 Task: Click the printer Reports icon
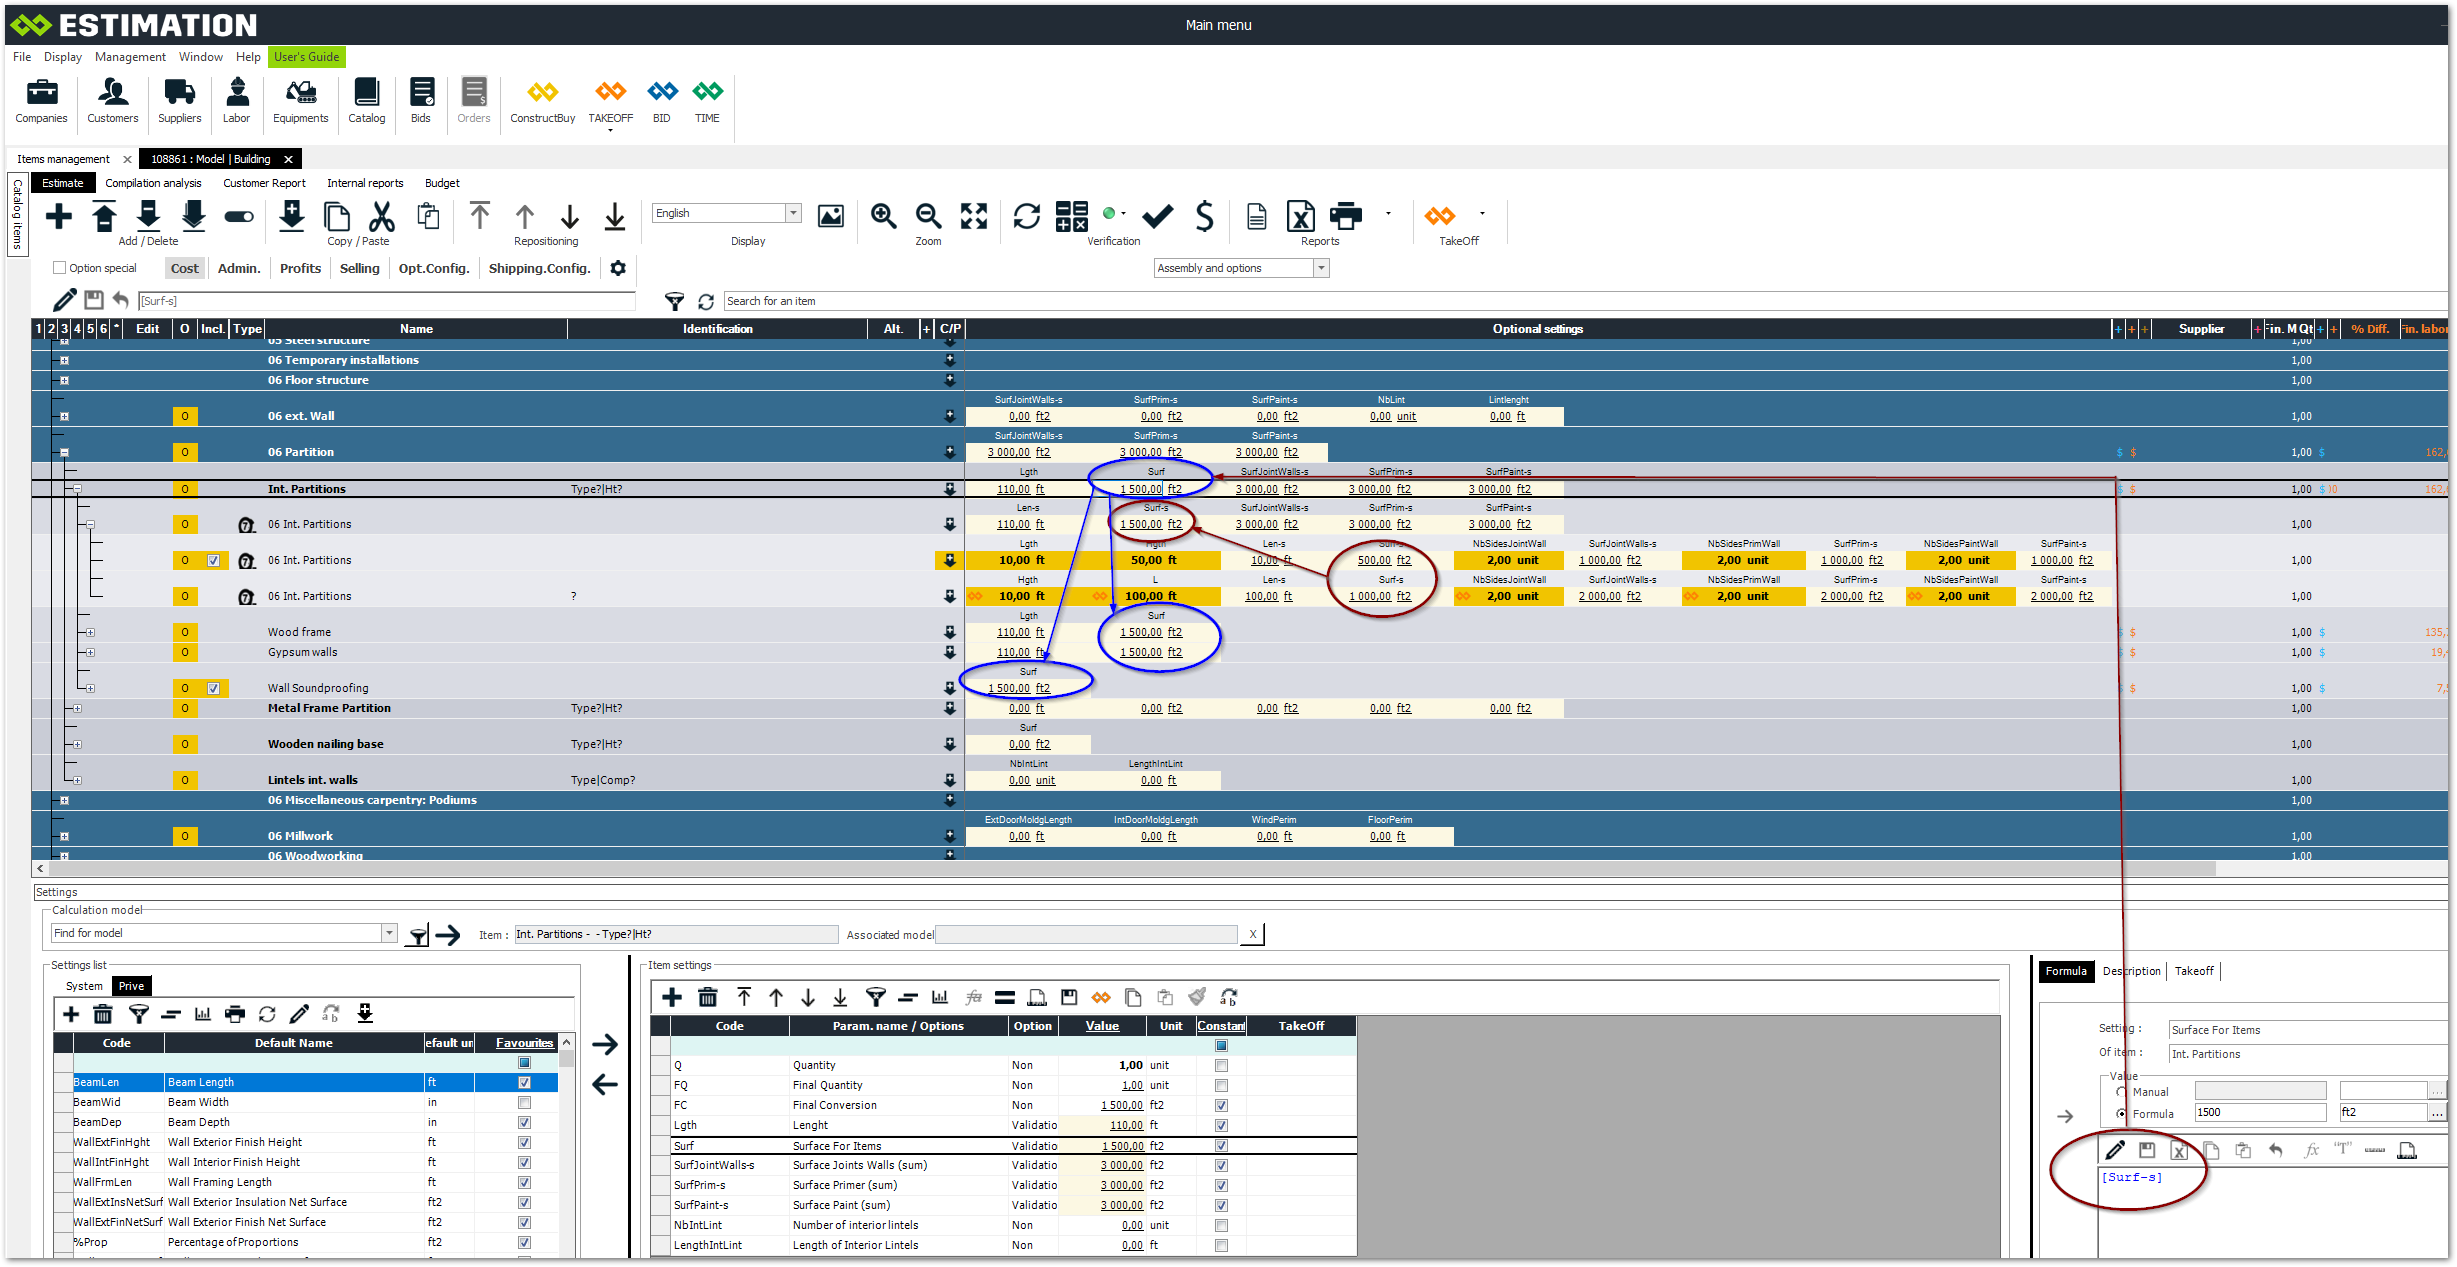tap(1345, 215)
